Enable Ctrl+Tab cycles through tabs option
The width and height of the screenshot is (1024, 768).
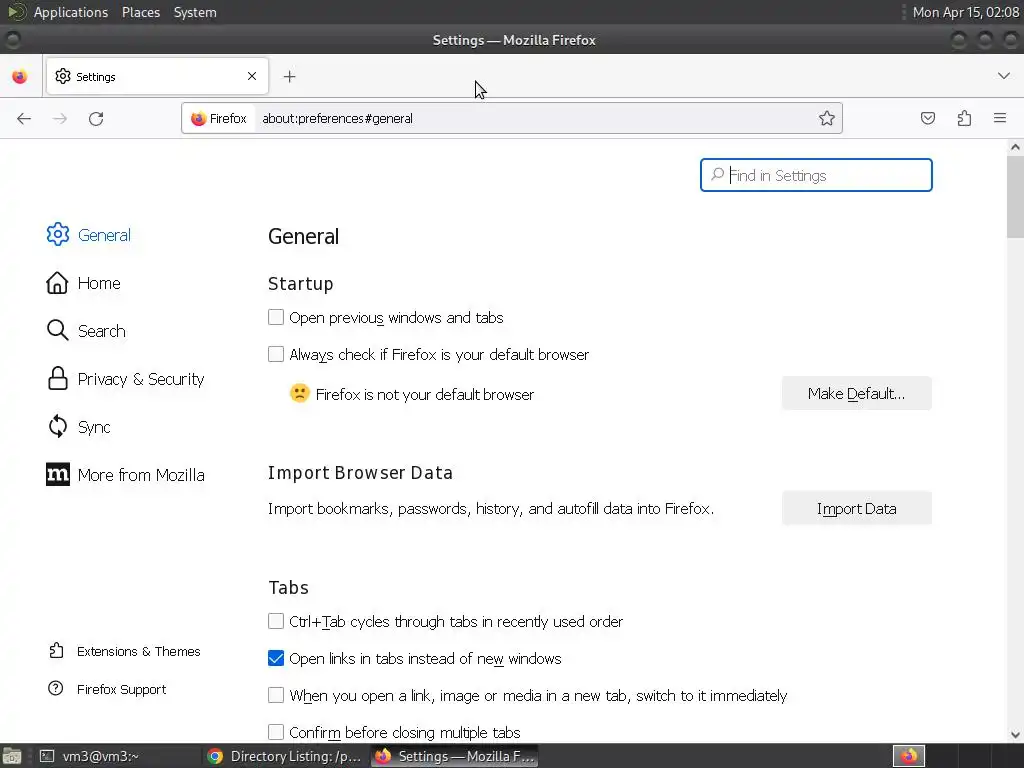tap(276, 621)
